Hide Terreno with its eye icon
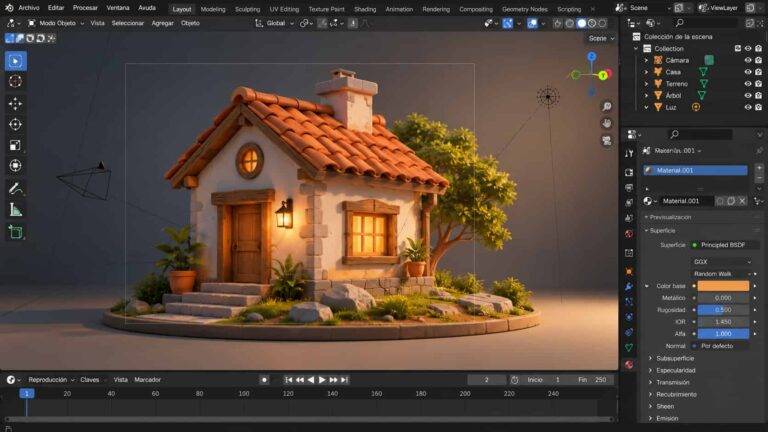Image resolution: width=768 pixels, height=432 pixels. pos(748,84)
